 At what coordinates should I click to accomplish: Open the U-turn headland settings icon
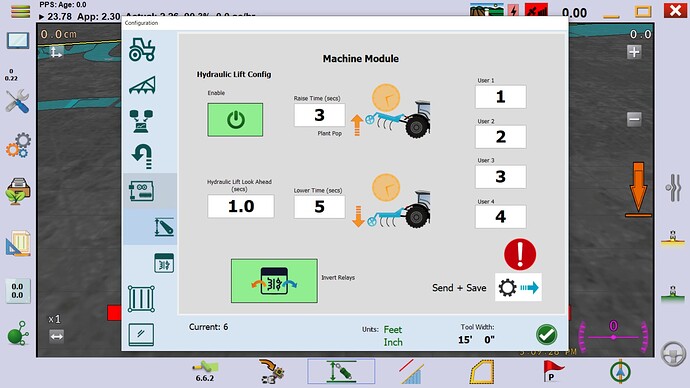[142, 157]
